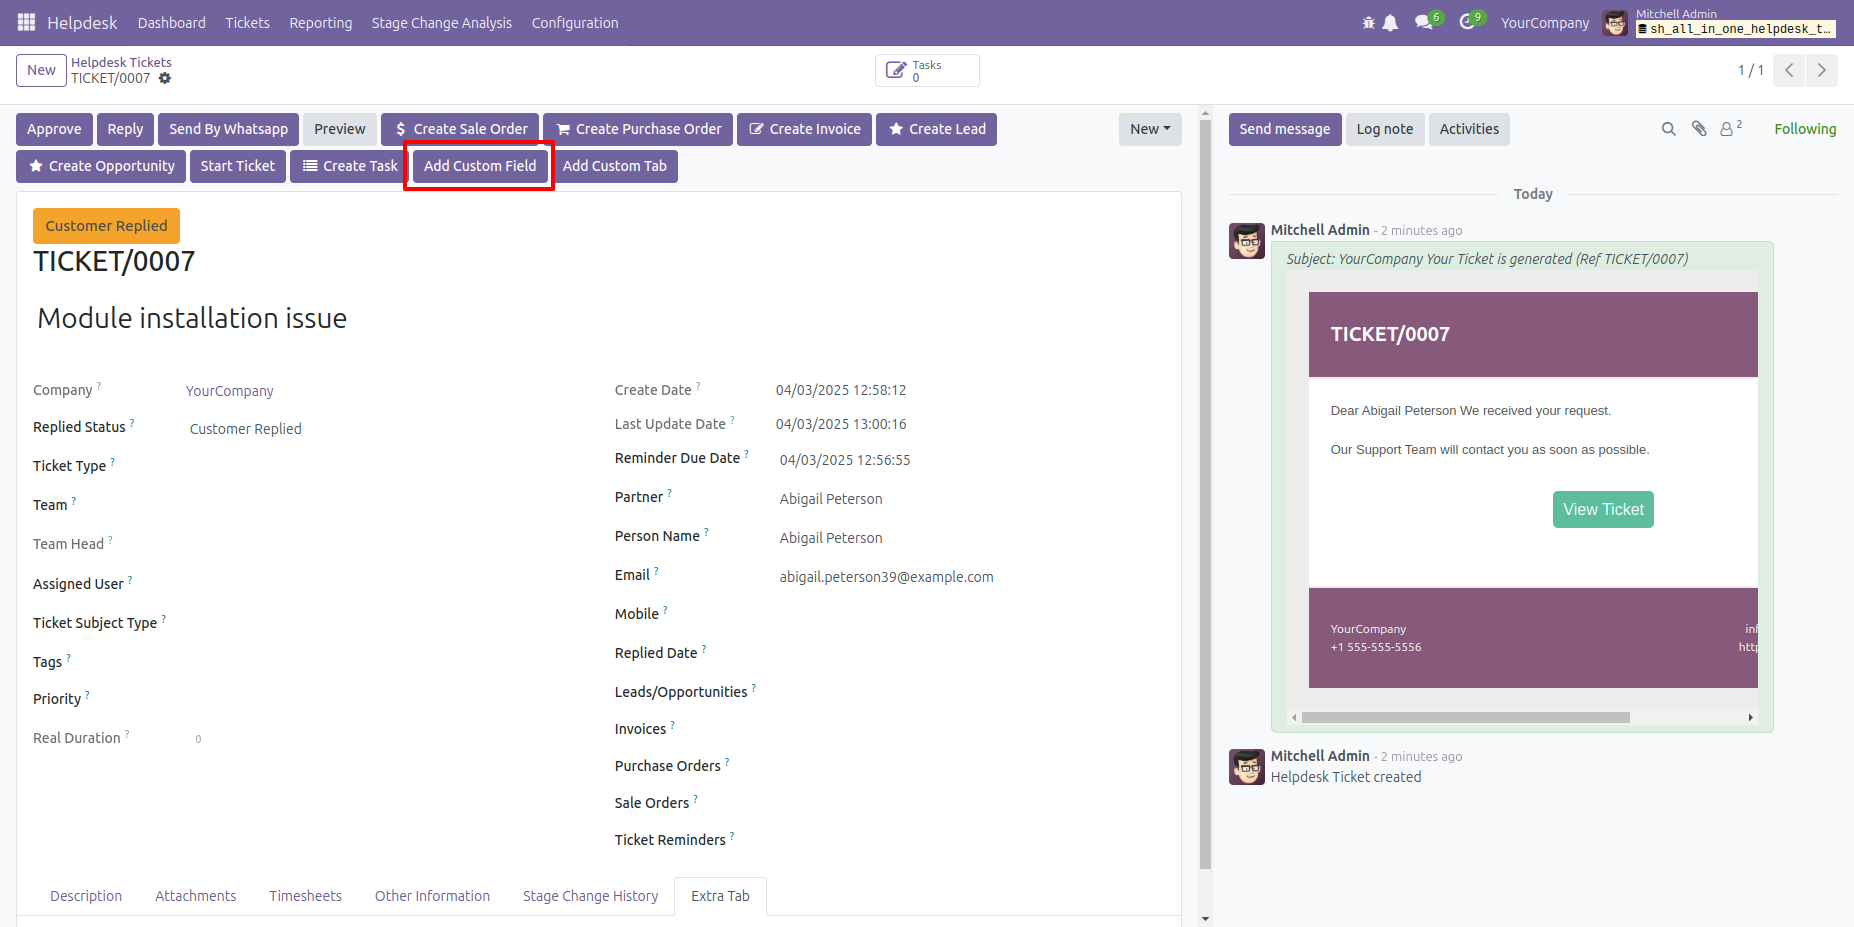Click the gear icon next to TICKET/0007
The image size is (1854, 927).
point(165,78)
